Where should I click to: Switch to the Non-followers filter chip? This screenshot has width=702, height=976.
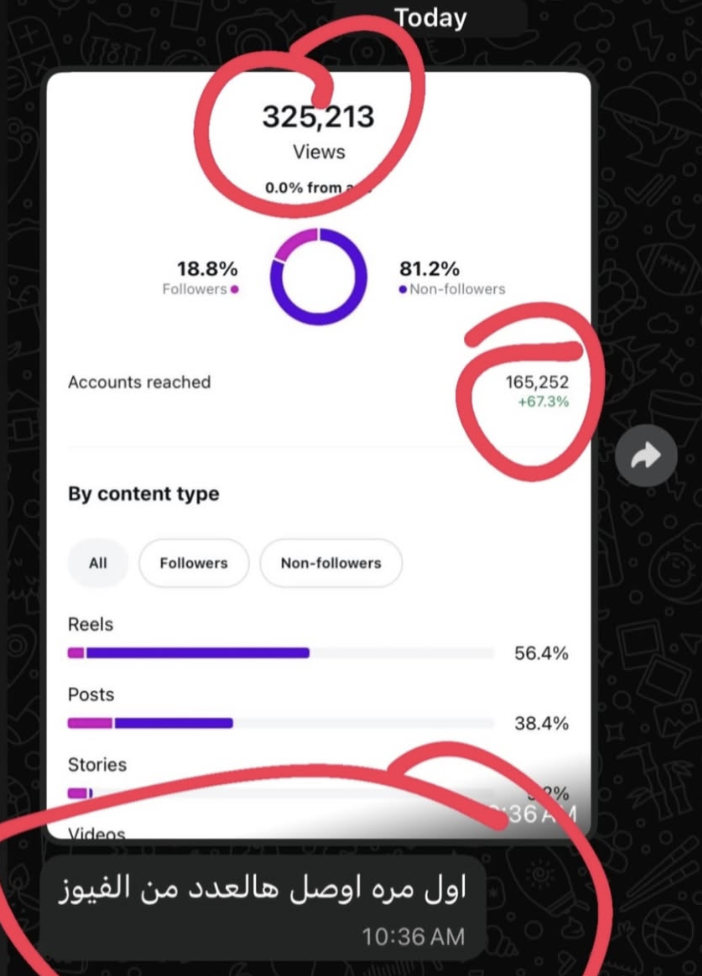(x=331, y=563)
